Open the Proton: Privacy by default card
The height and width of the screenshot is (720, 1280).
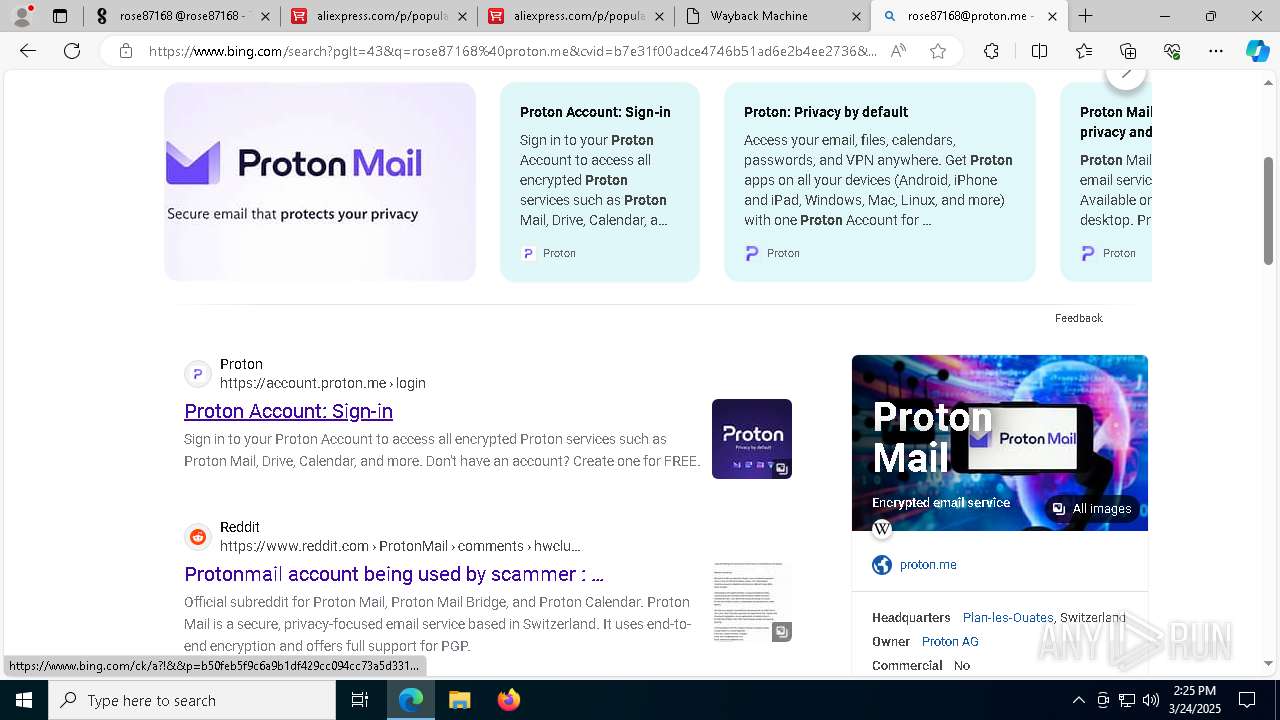click(880, 181)
